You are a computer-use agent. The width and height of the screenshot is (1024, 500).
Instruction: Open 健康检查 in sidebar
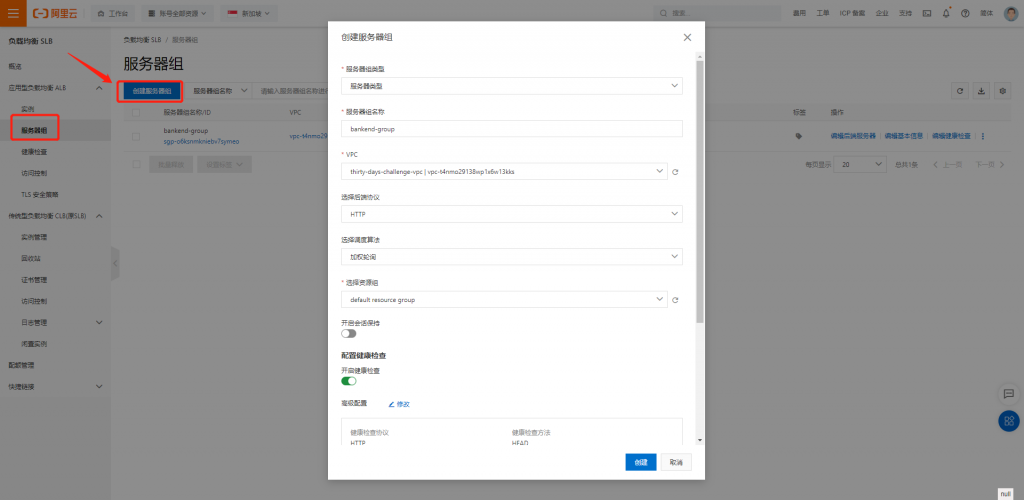[x=34, y=151]
